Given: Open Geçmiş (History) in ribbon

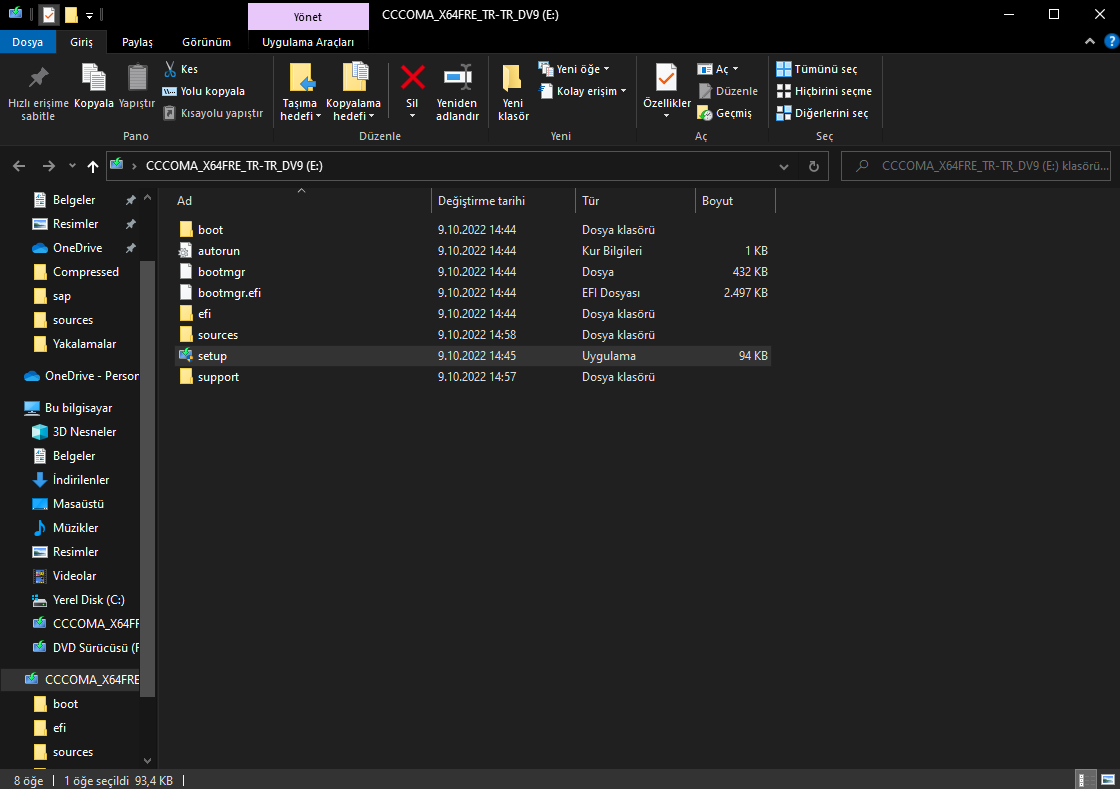Looking at the screenshot, I should [725, 113].
